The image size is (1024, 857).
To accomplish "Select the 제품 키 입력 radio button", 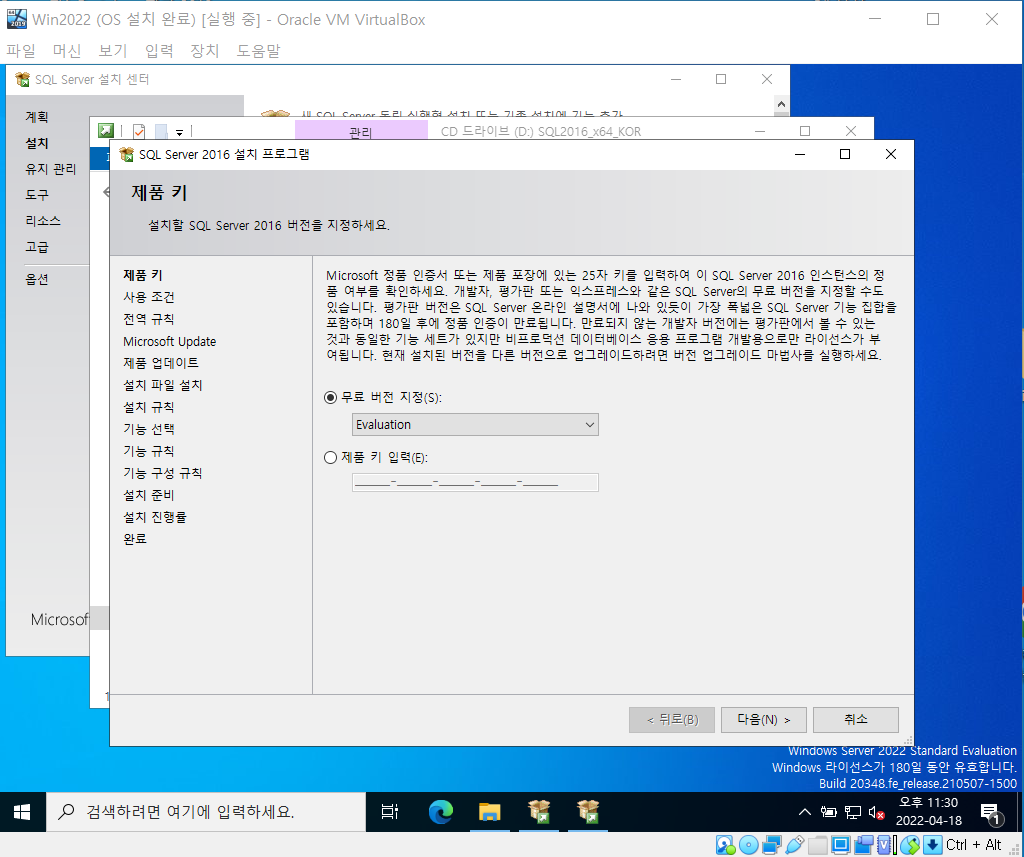I will point(330,458).
